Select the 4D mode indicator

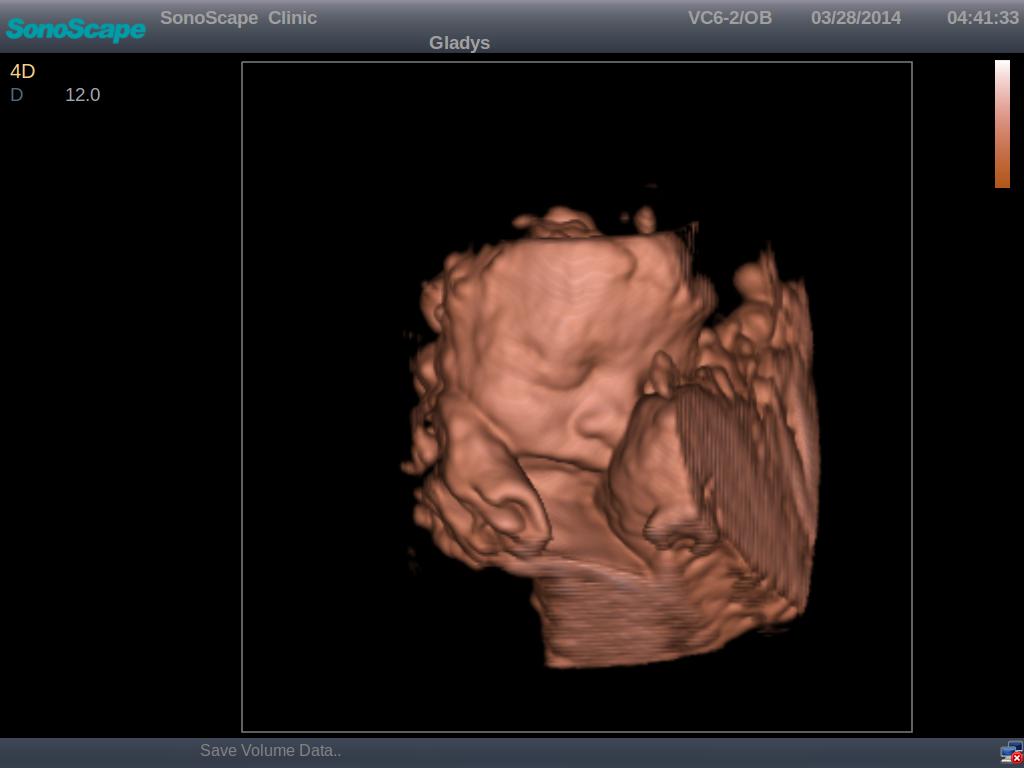pyautogui.click(x=22, y=72)
